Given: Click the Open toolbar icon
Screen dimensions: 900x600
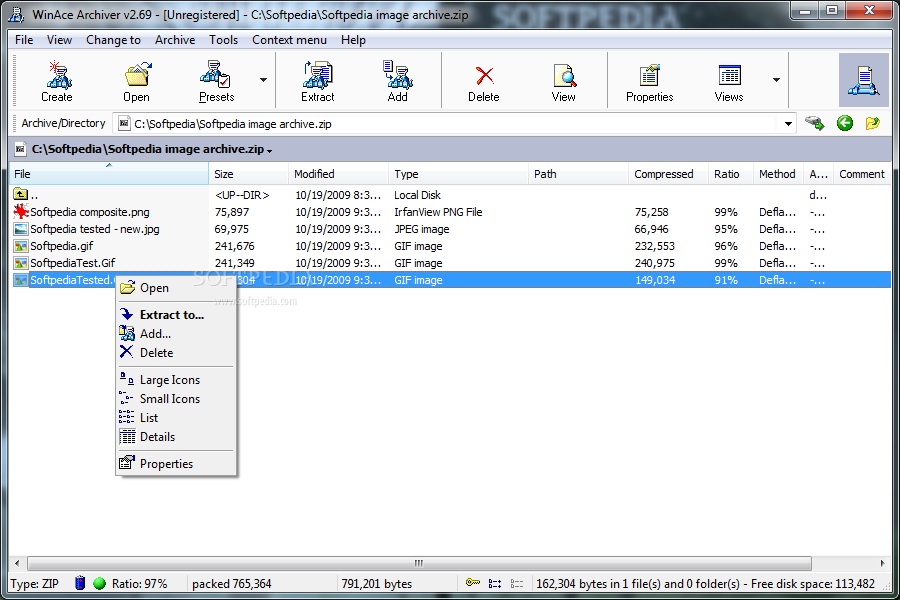Looking at the screenshot, I should tap(137, 80).
